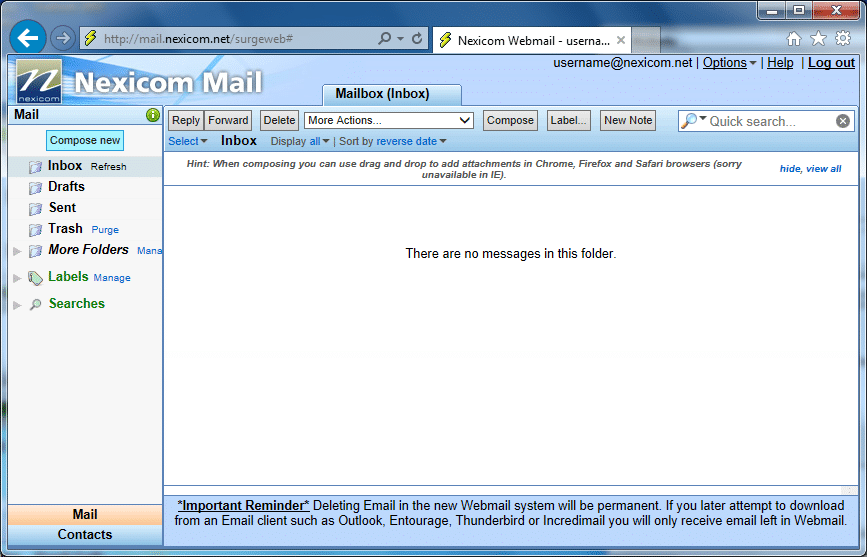Click the view all hints link
The image size is (867, 557).
(x=823, y=169)
